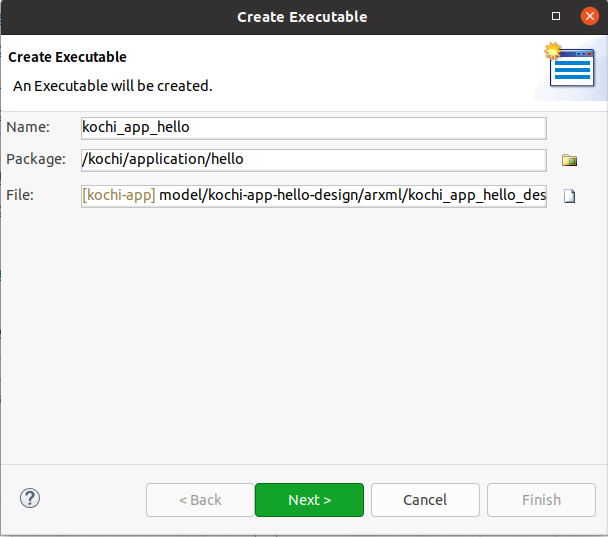Open help with the question mark icon
Image resolution: width=608 pixels, height=537 pixels.
30,498
